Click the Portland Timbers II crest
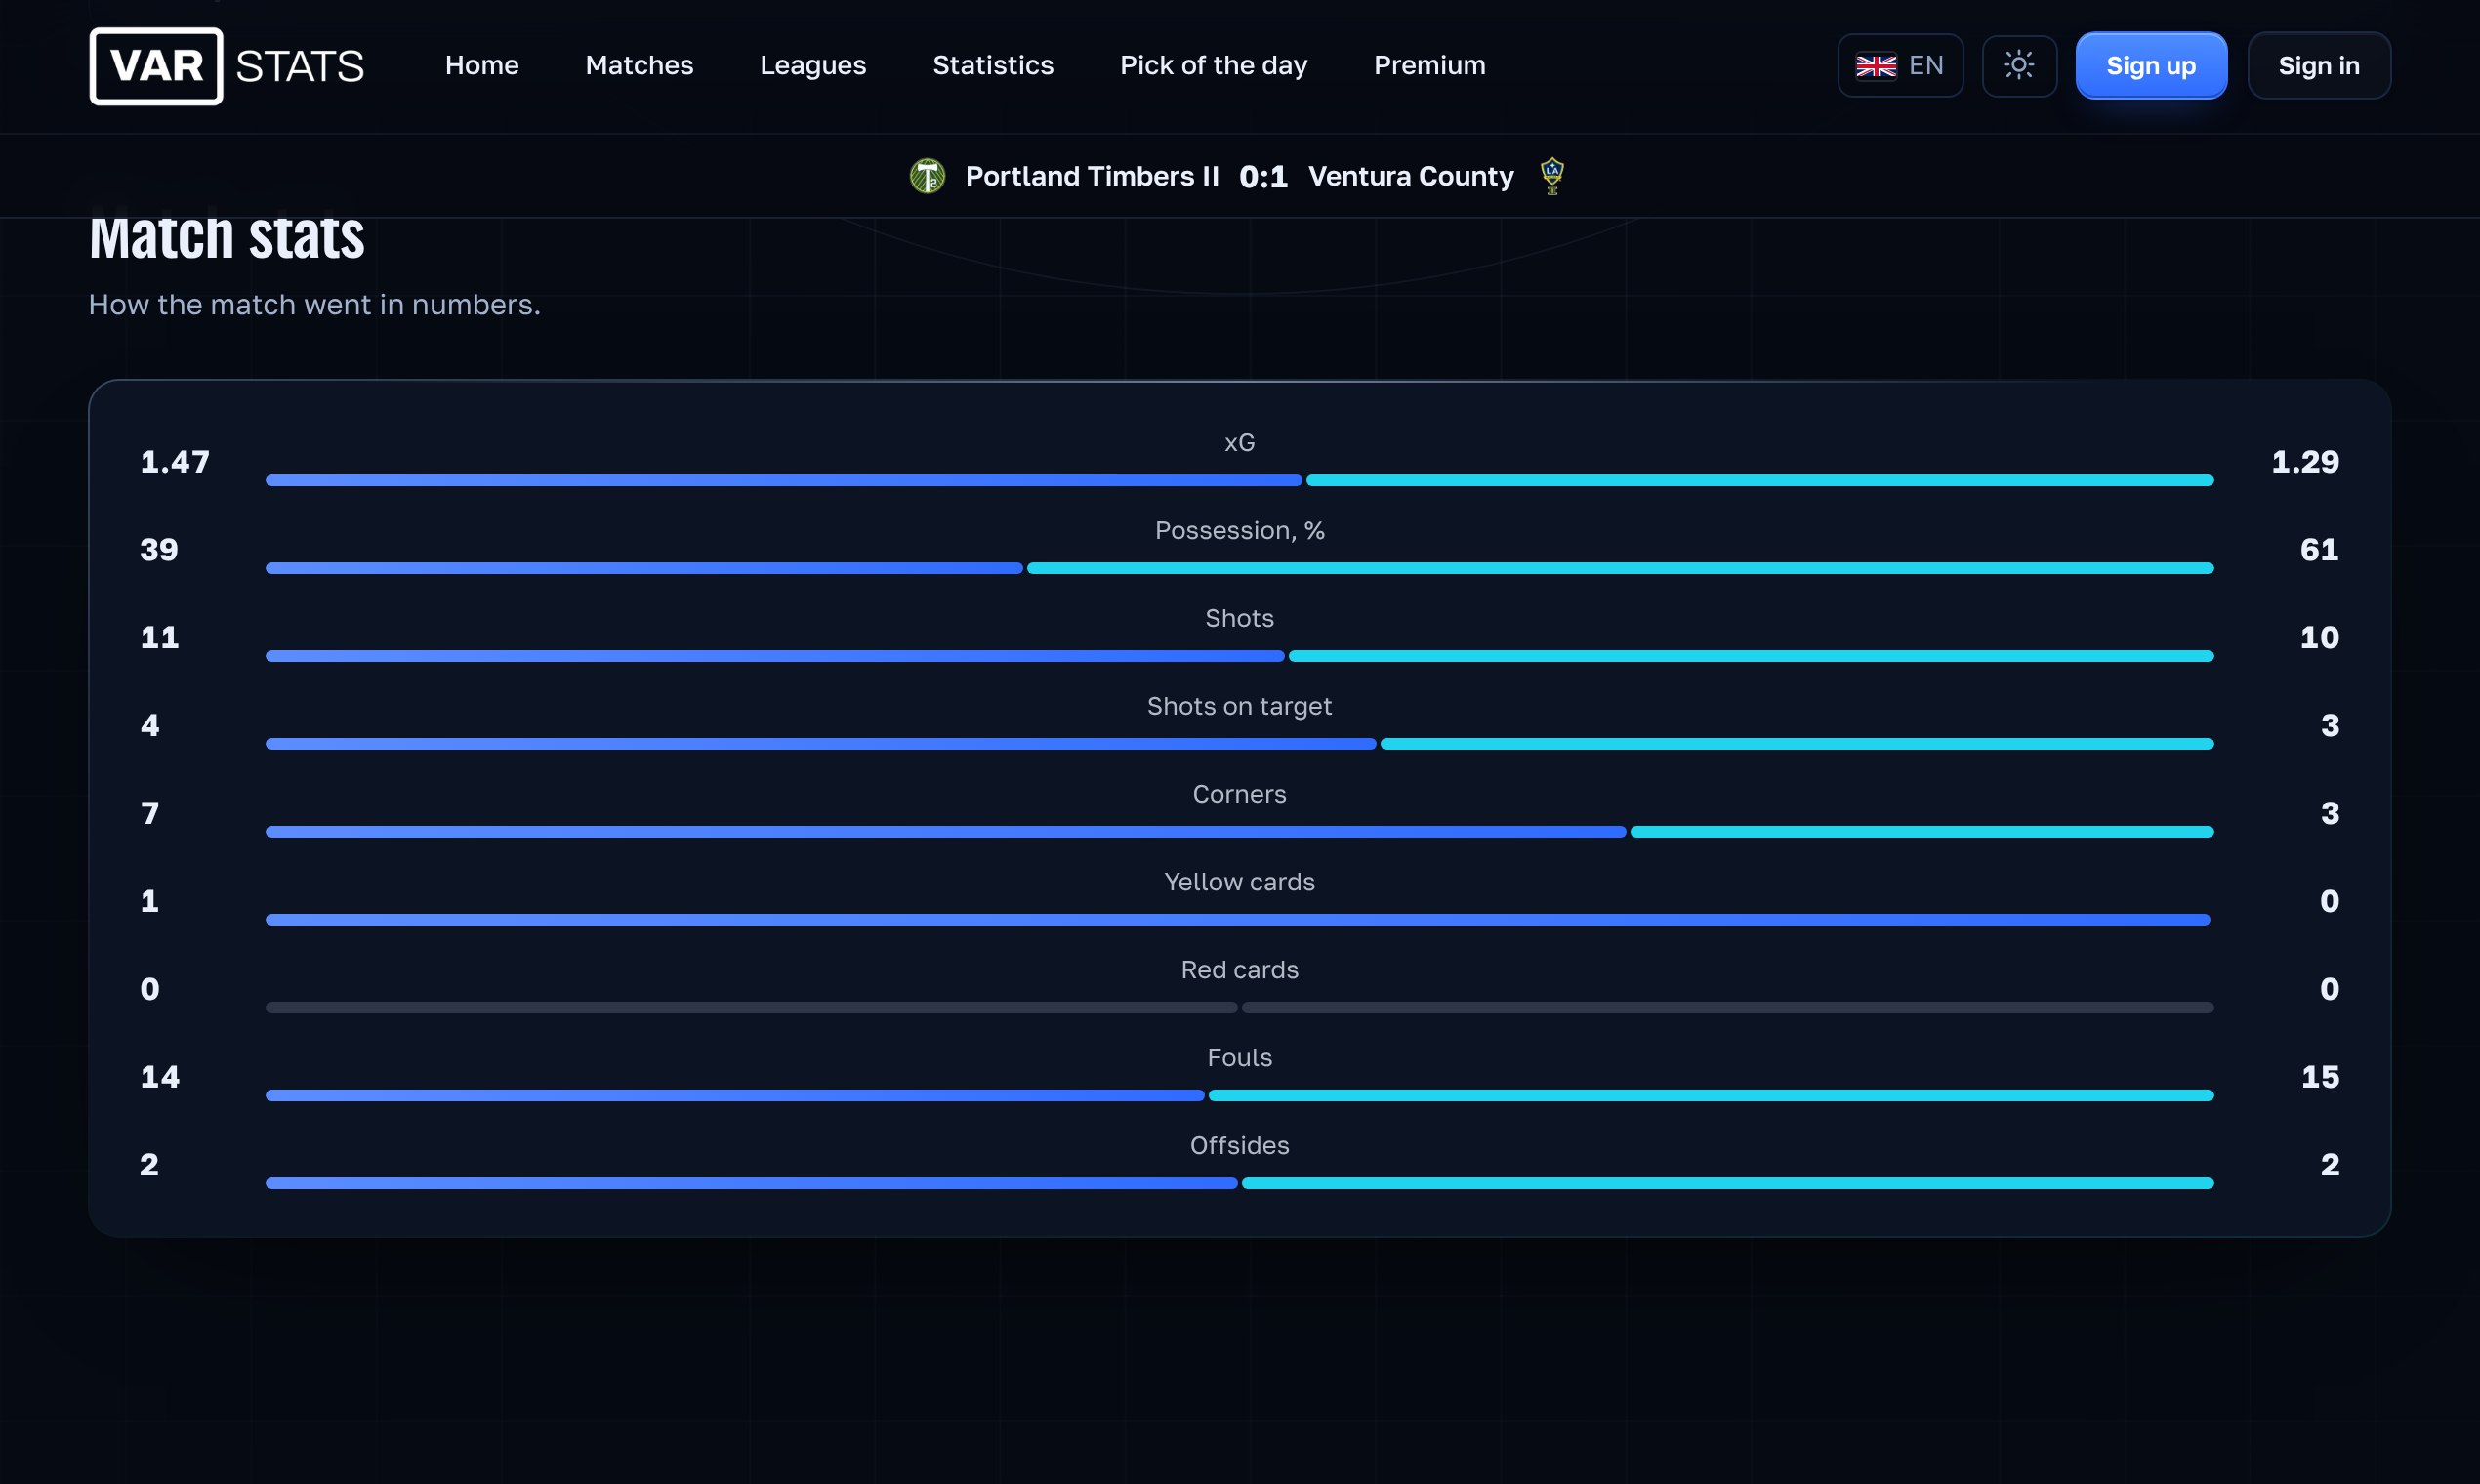2480x1484 pixels. [927, 176]
